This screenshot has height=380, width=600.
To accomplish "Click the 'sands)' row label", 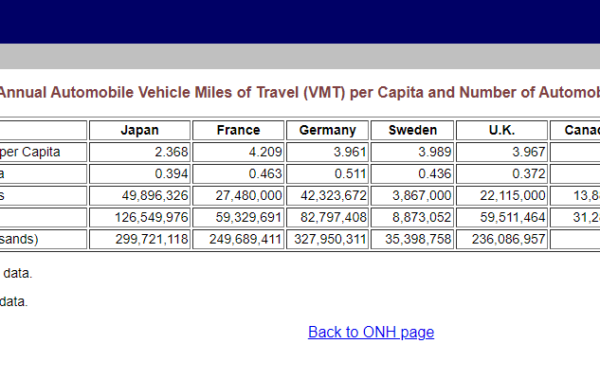I will point(19,239).
